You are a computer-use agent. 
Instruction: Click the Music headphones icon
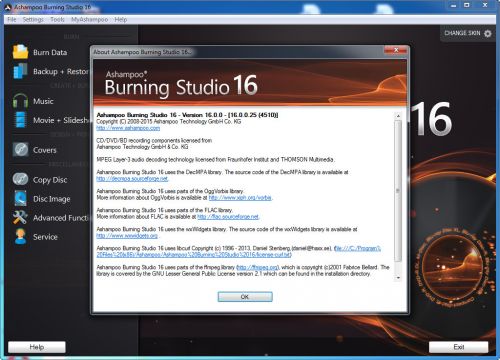tap(20, 101)
